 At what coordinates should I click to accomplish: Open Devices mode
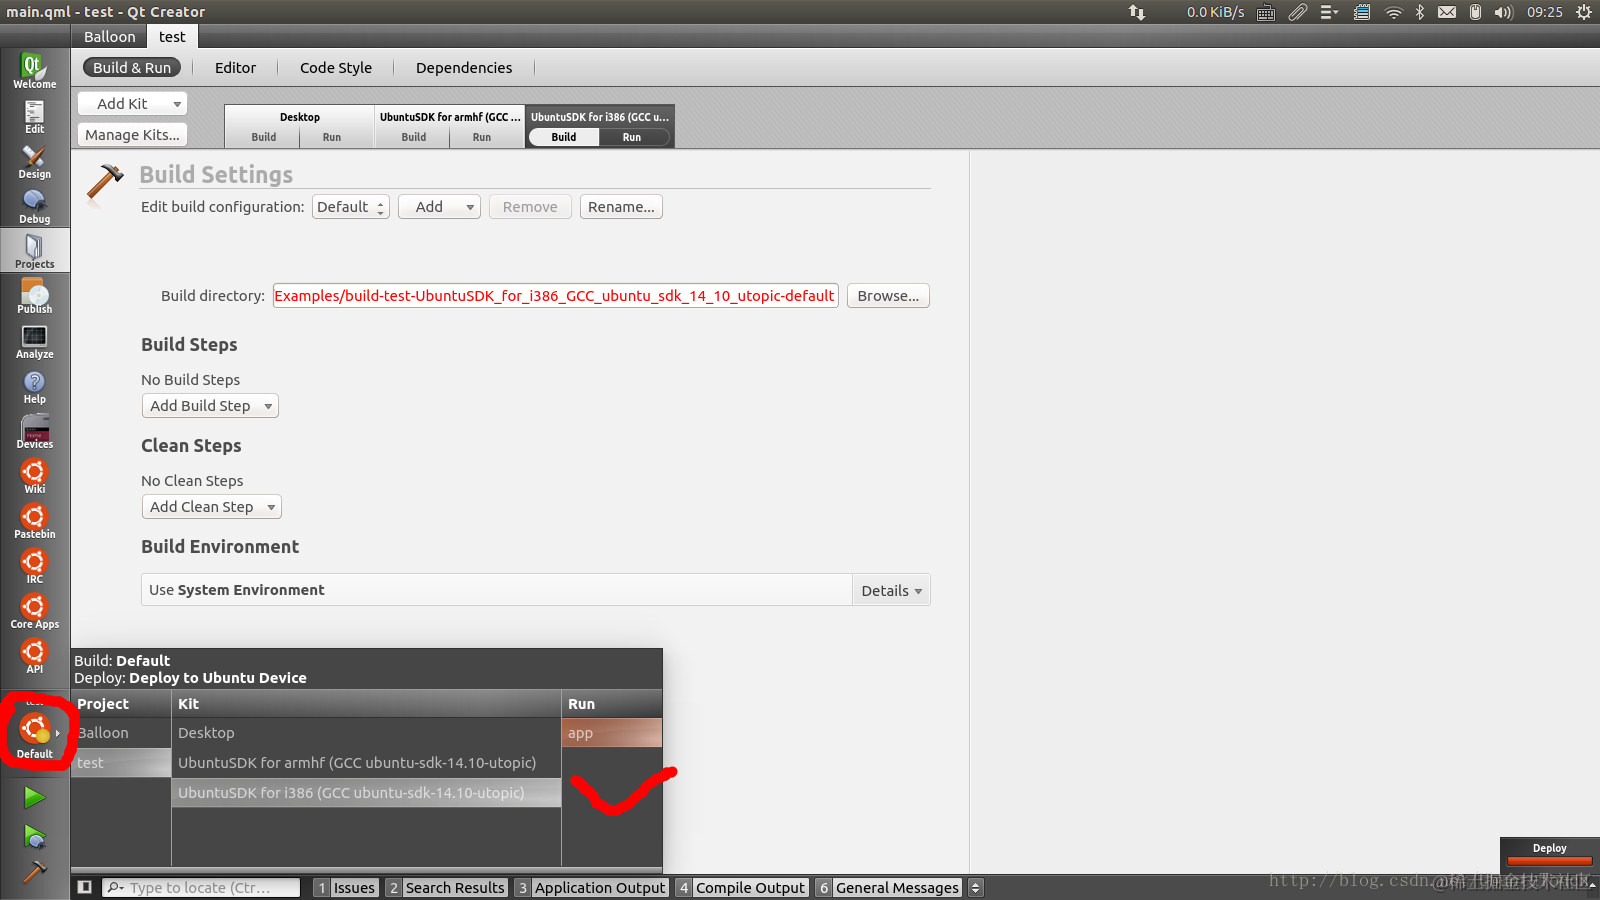34,432
